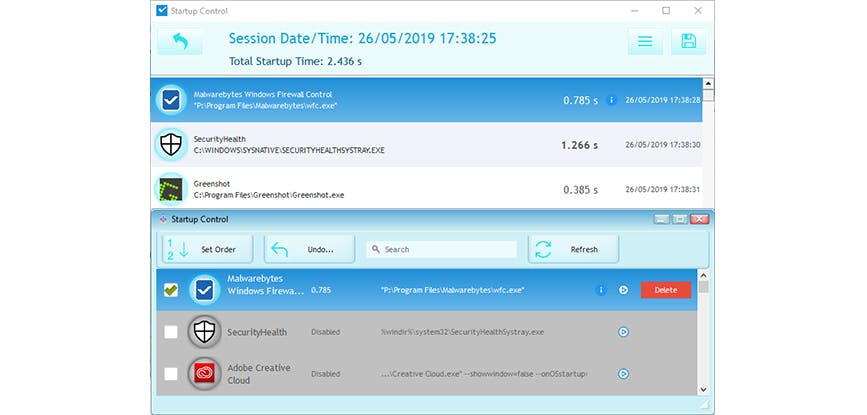
Task: Enable the SecurityHealth startup checkbox
Action: pos(171,332)
